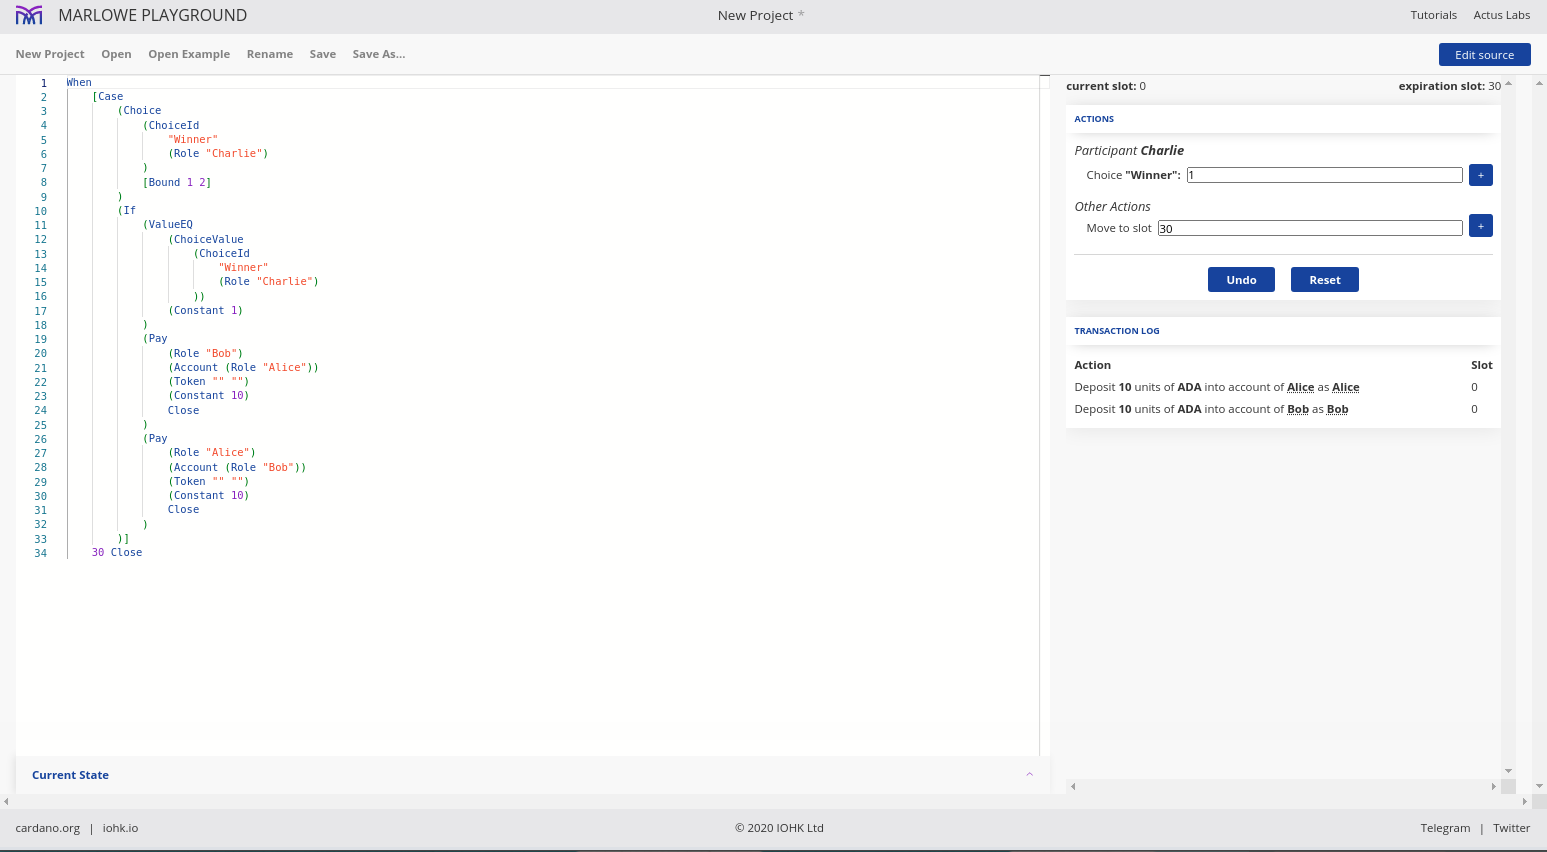Viewport: 1547px width, 852px height.
Task: Open the New Project menu item
Action: coord(50,54)
